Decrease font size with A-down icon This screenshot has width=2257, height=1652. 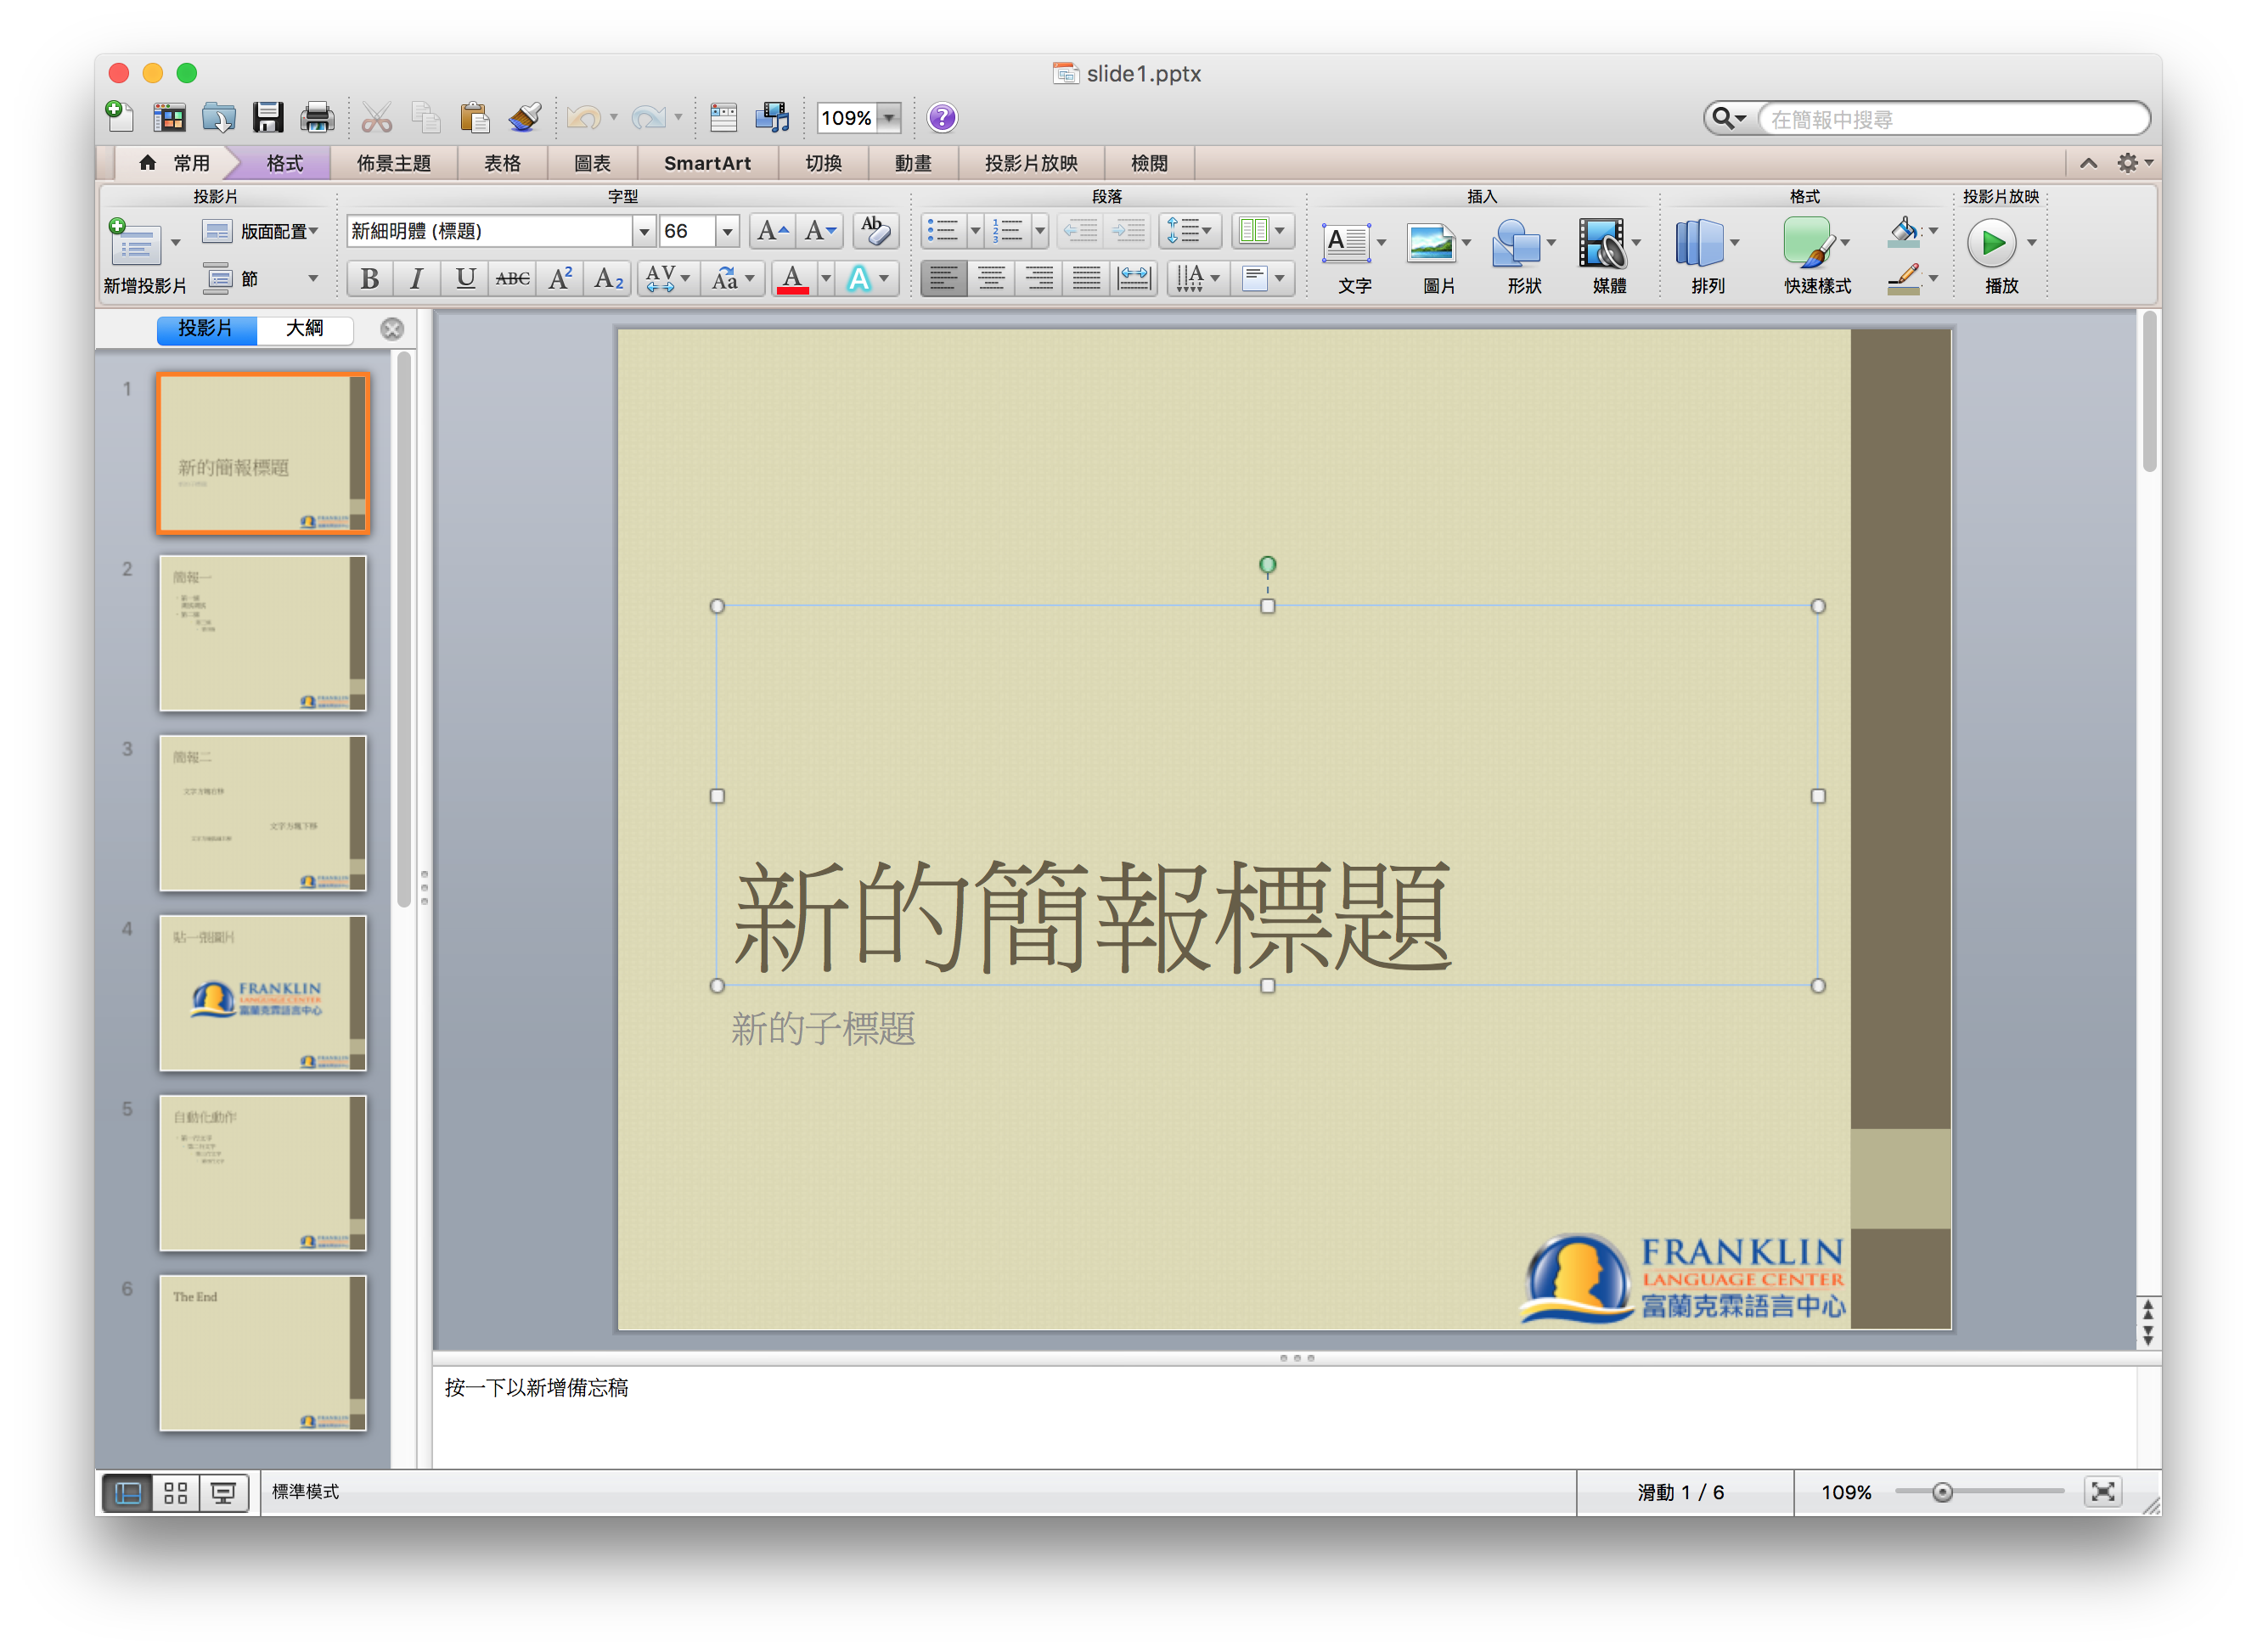[820, 231]
